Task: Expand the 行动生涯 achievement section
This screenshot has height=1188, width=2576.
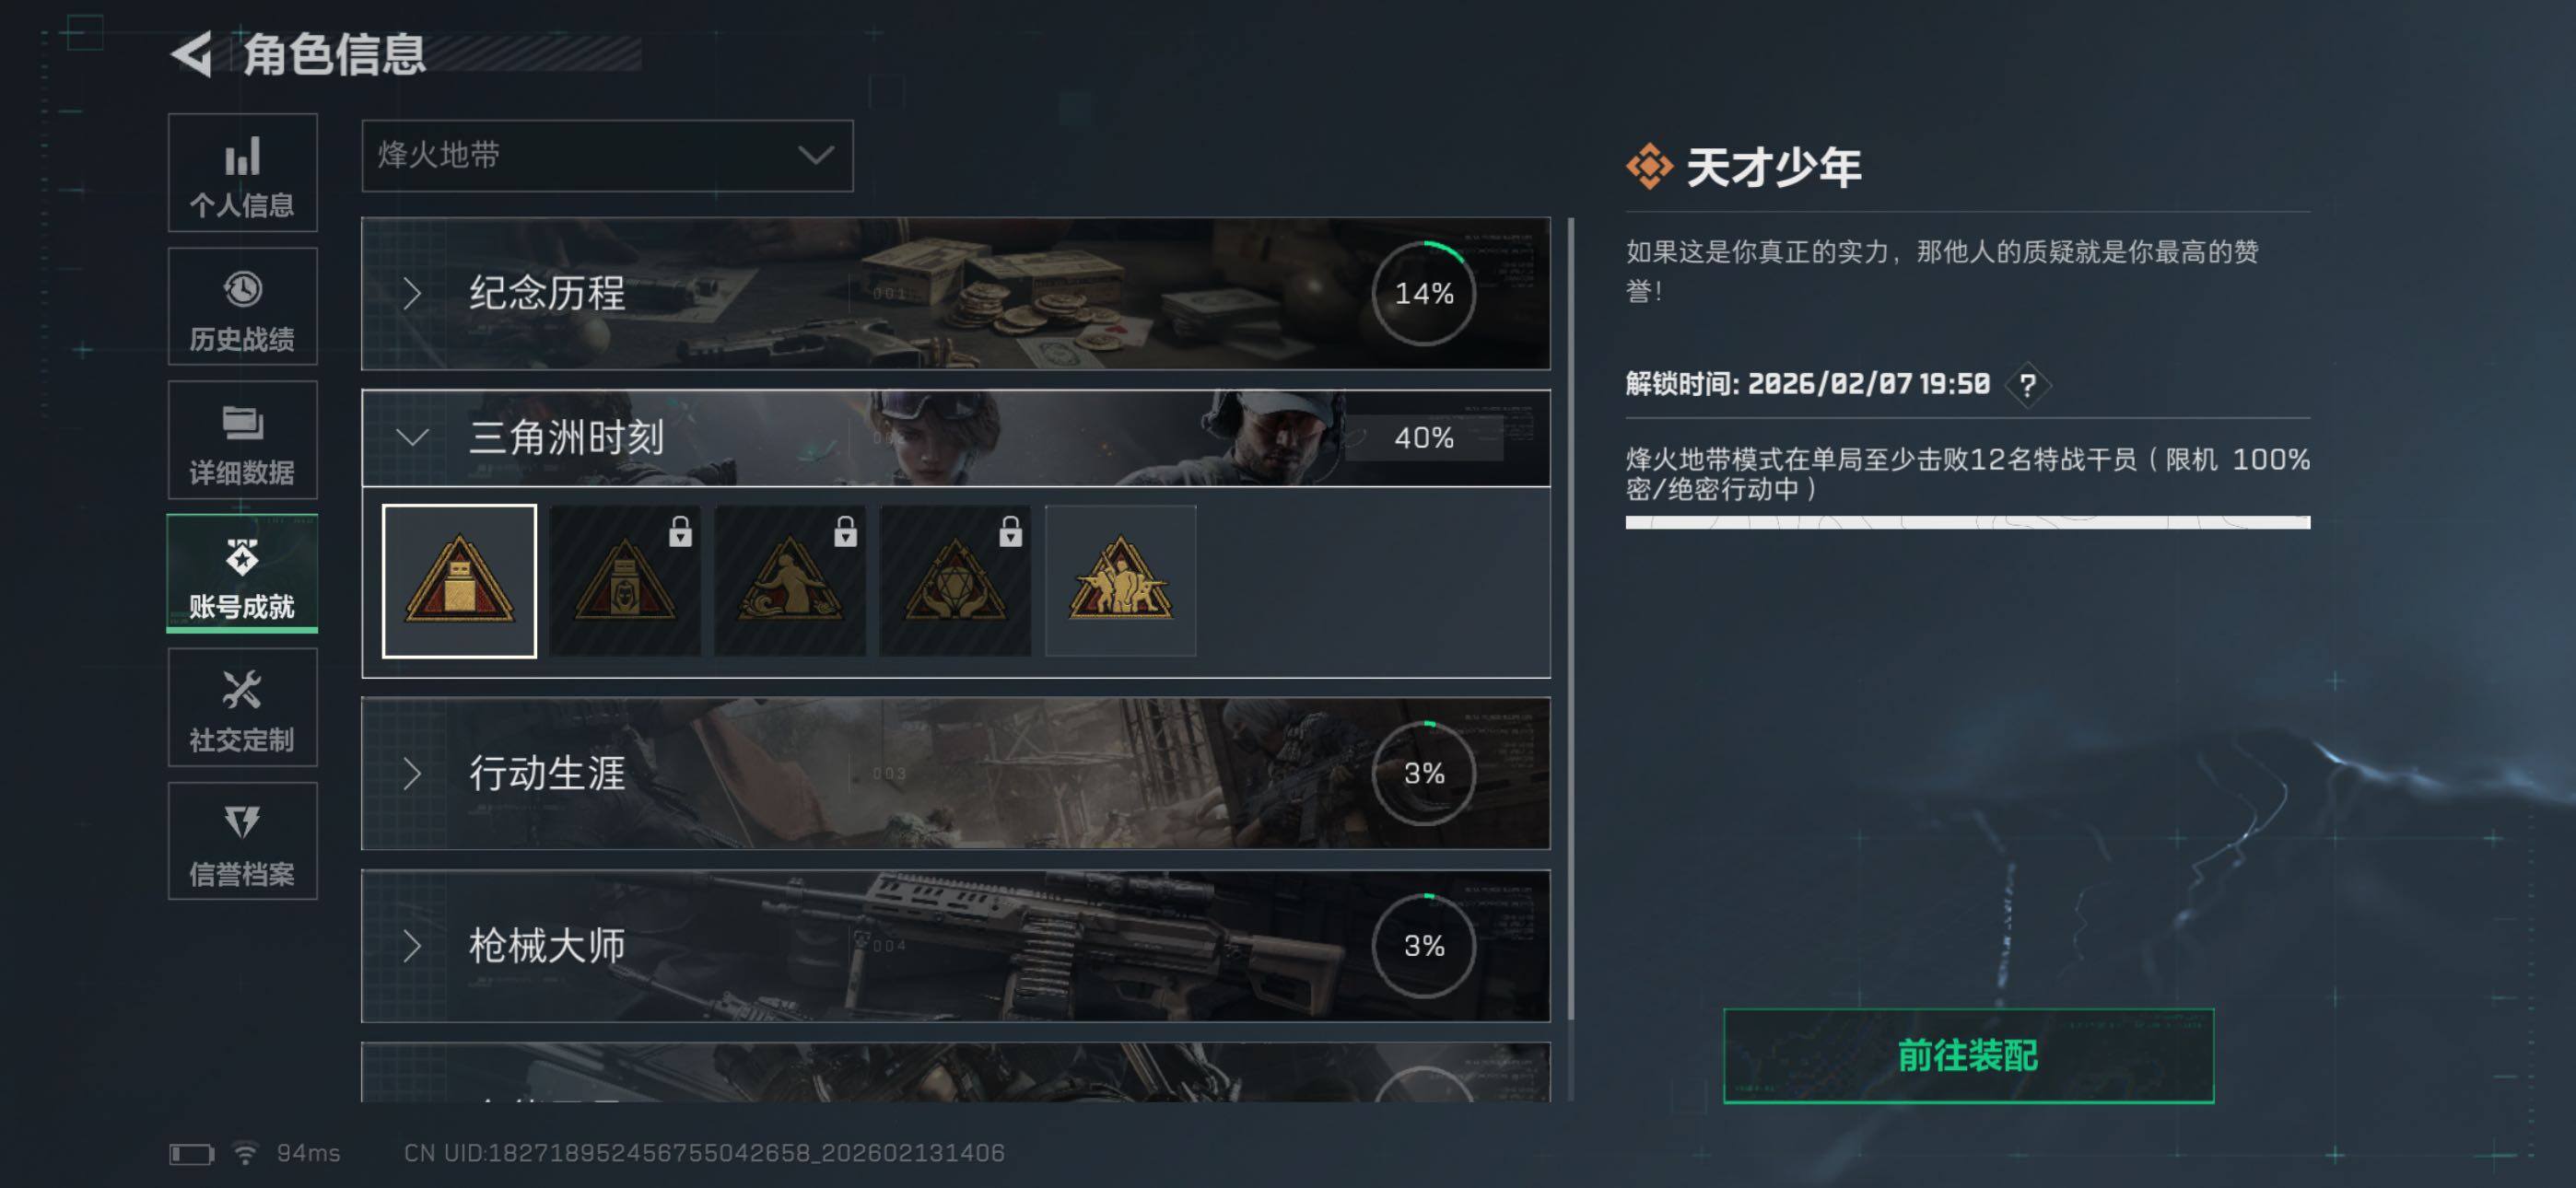Action: pos(955,773)
